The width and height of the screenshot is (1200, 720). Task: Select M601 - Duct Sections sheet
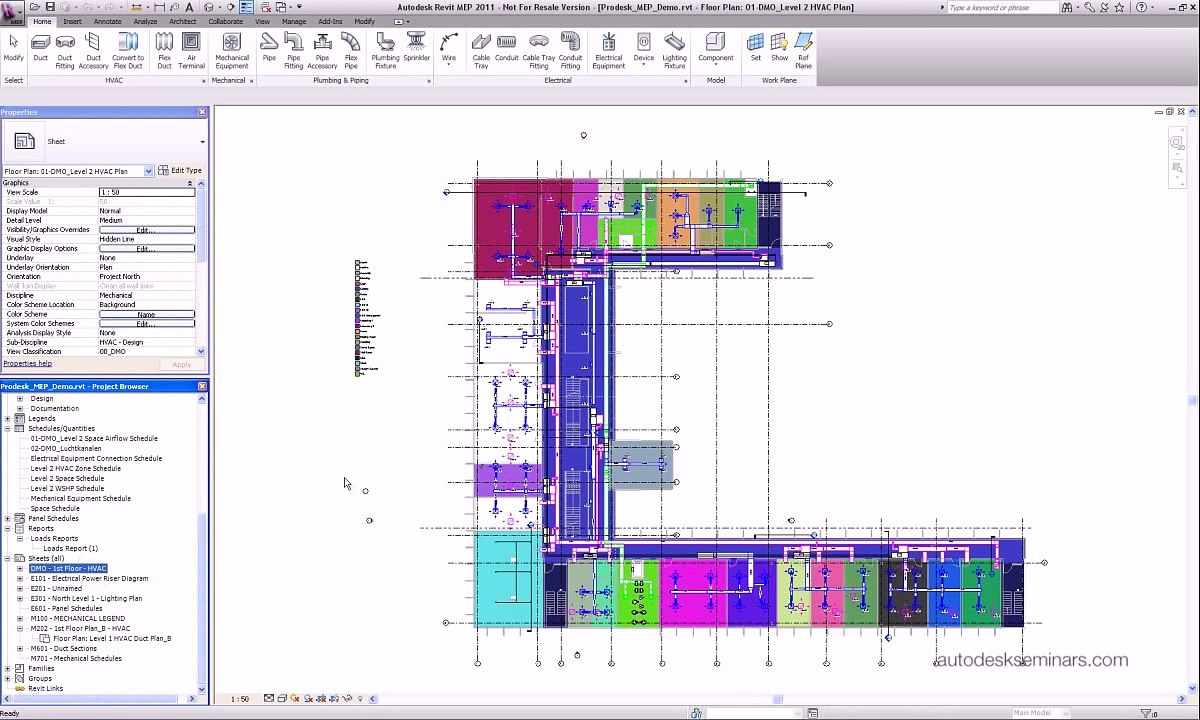click(x=64, y=648)
